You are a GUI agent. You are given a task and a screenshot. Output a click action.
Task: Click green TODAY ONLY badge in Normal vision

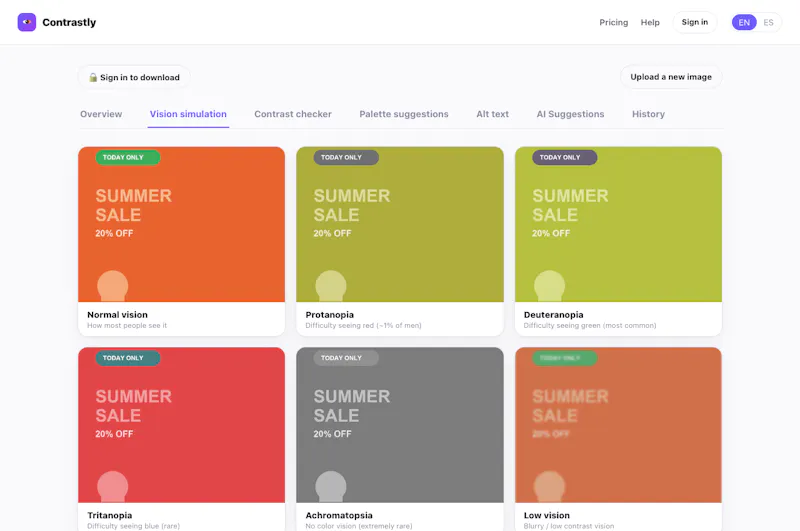128,157
